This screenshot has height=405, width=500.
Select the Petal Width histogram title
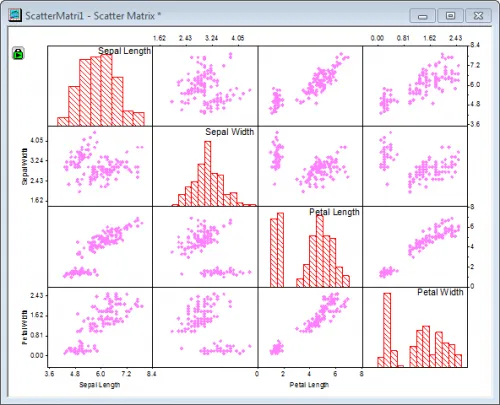point(440,292)
